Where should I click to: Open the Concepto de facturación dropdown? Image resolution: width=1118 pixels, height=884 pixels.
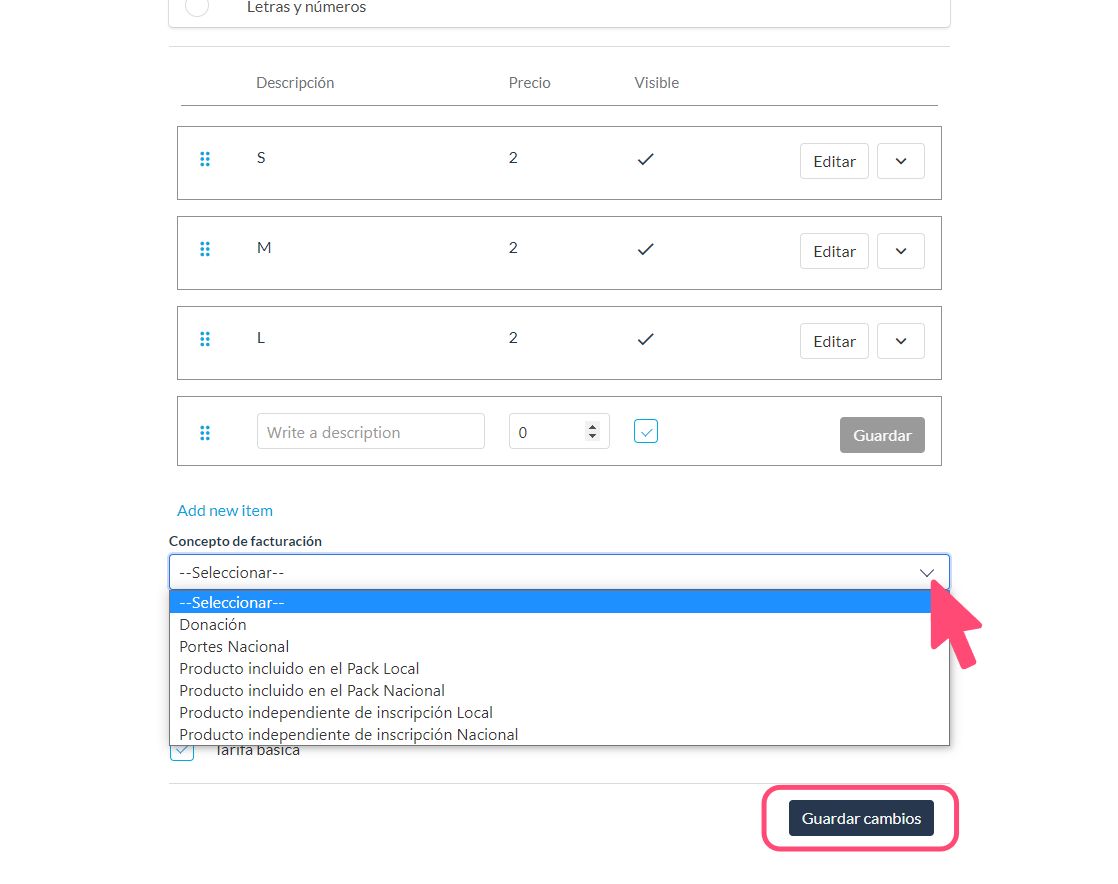click(x=559, y=573)
